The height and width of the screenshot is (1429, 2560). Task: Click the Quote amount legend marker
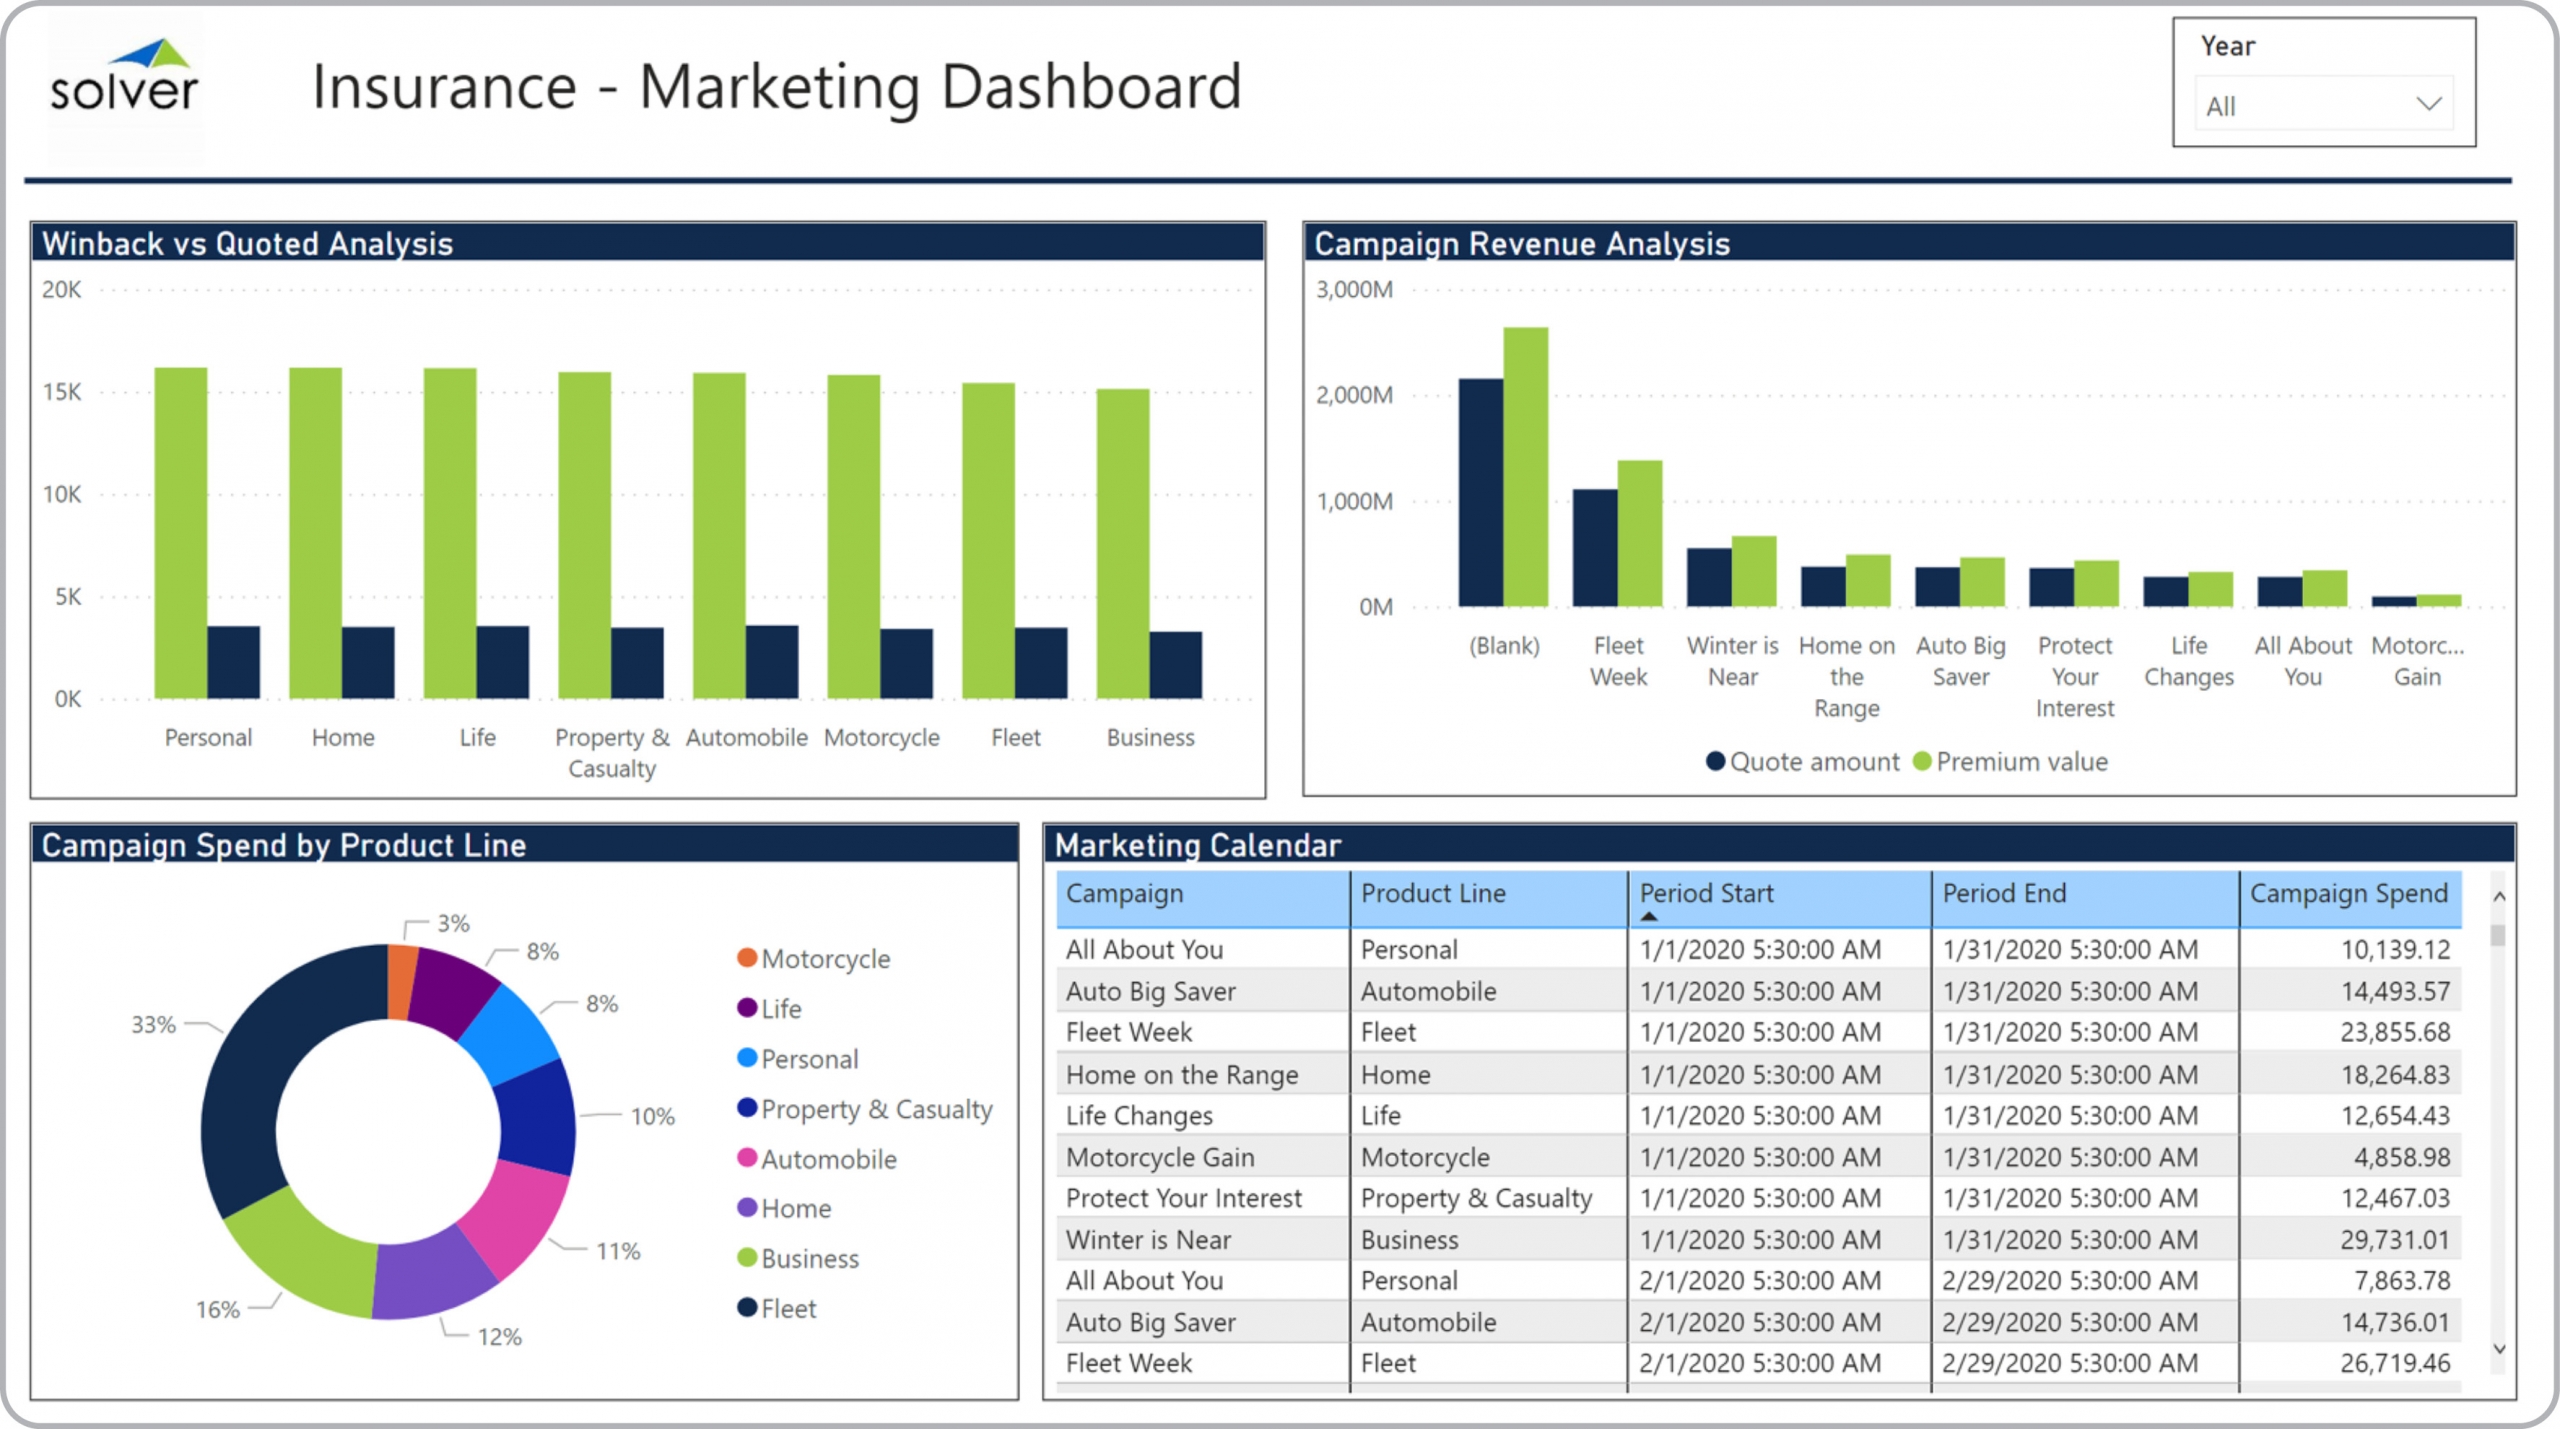tap(1715, 762)
